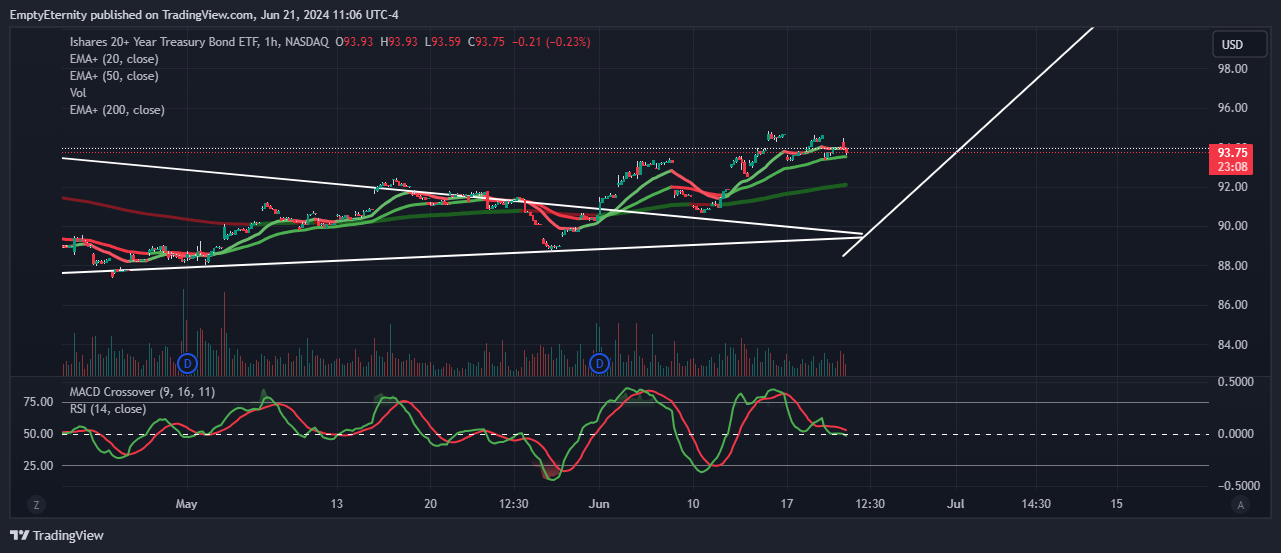Click the A auto-scale button at bottom right
The height and width of the screenshot is (553, 1281).
tap(1240, 505)
